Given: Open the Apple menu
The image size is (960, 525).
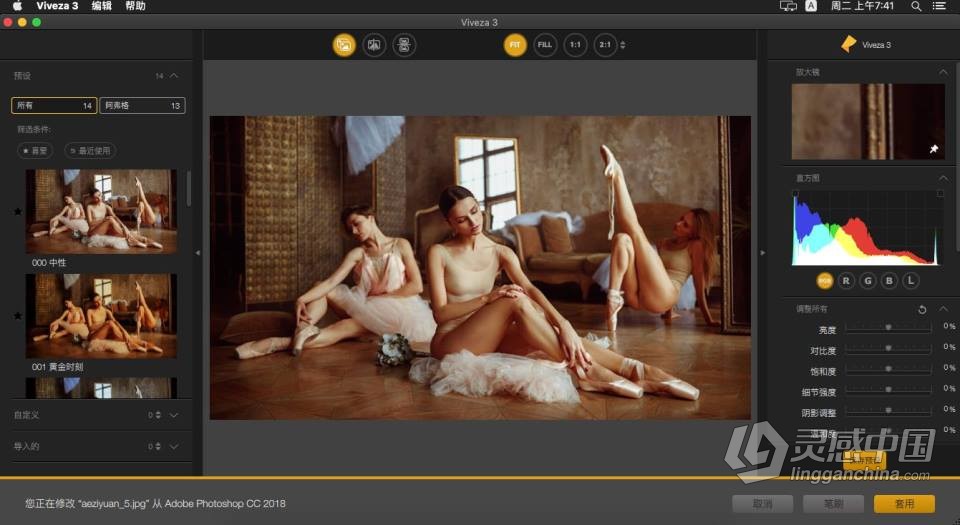Looking at the screenshot, I should coord(17,6).
